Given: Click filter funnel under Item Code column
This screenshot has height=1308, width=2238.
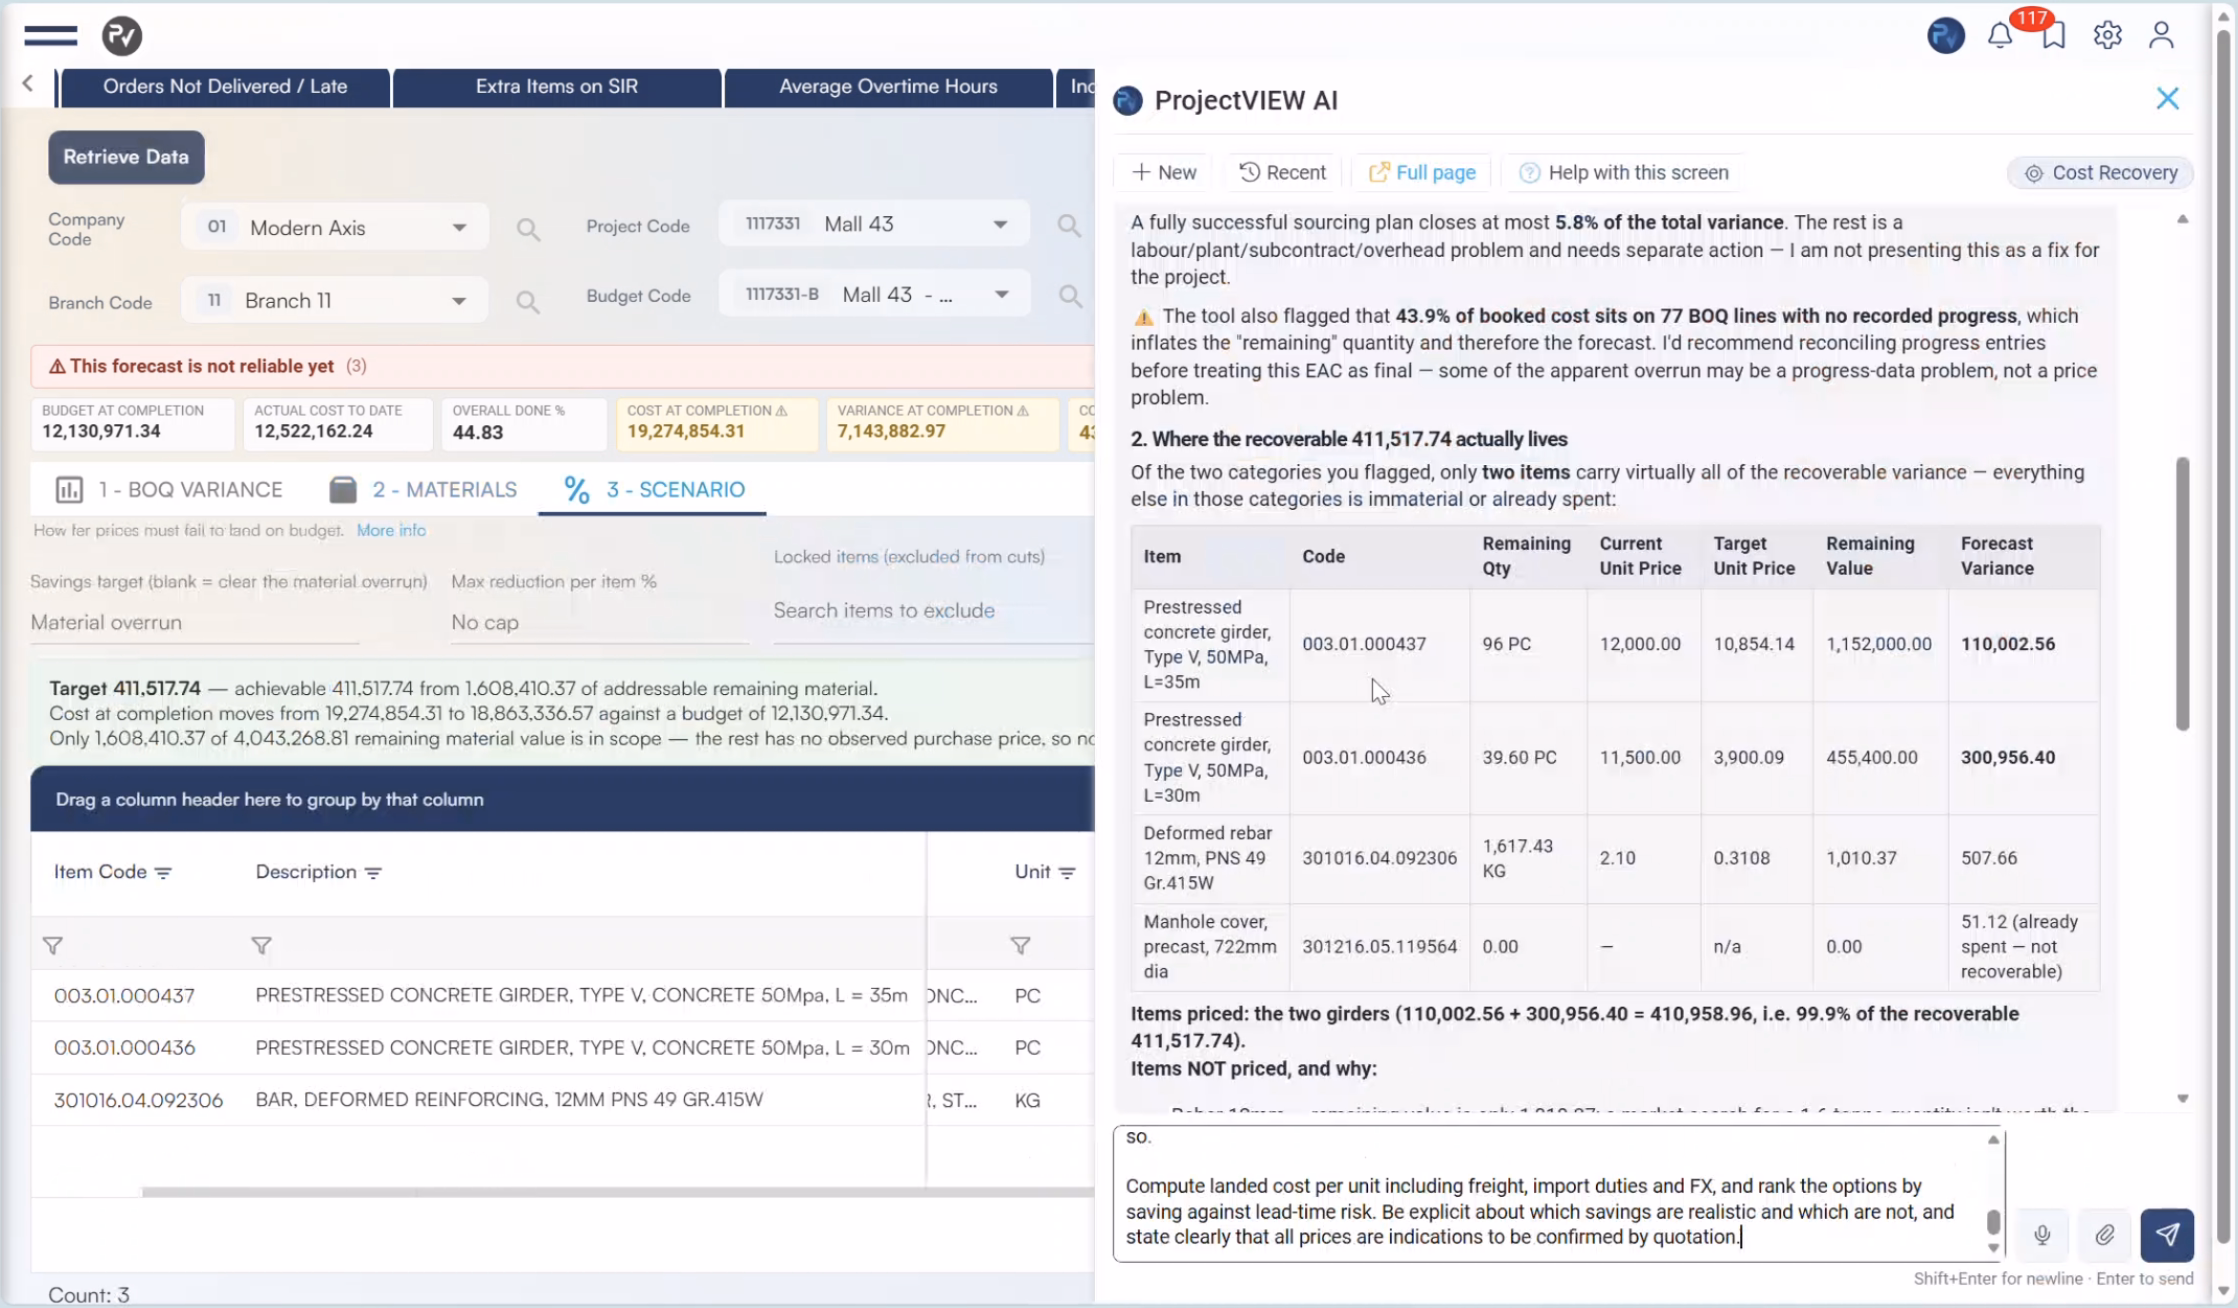Looking at the screenshot, I should coord(53,945).
